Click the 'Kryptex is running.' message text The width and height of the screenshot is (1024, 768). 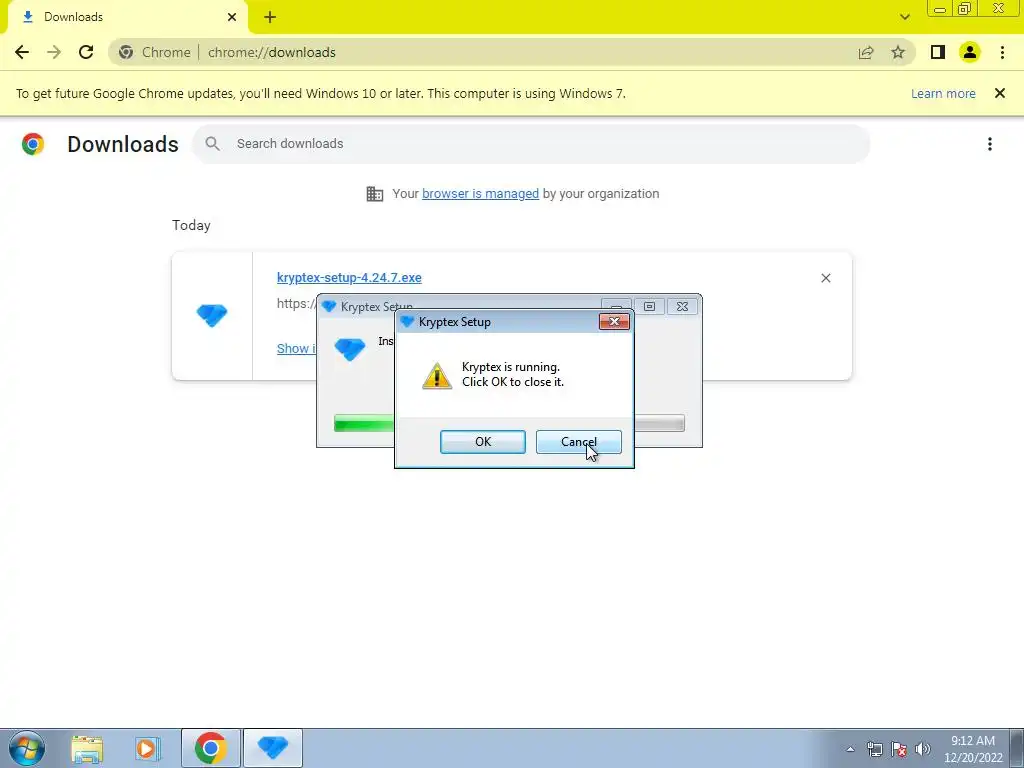point(511,367)
